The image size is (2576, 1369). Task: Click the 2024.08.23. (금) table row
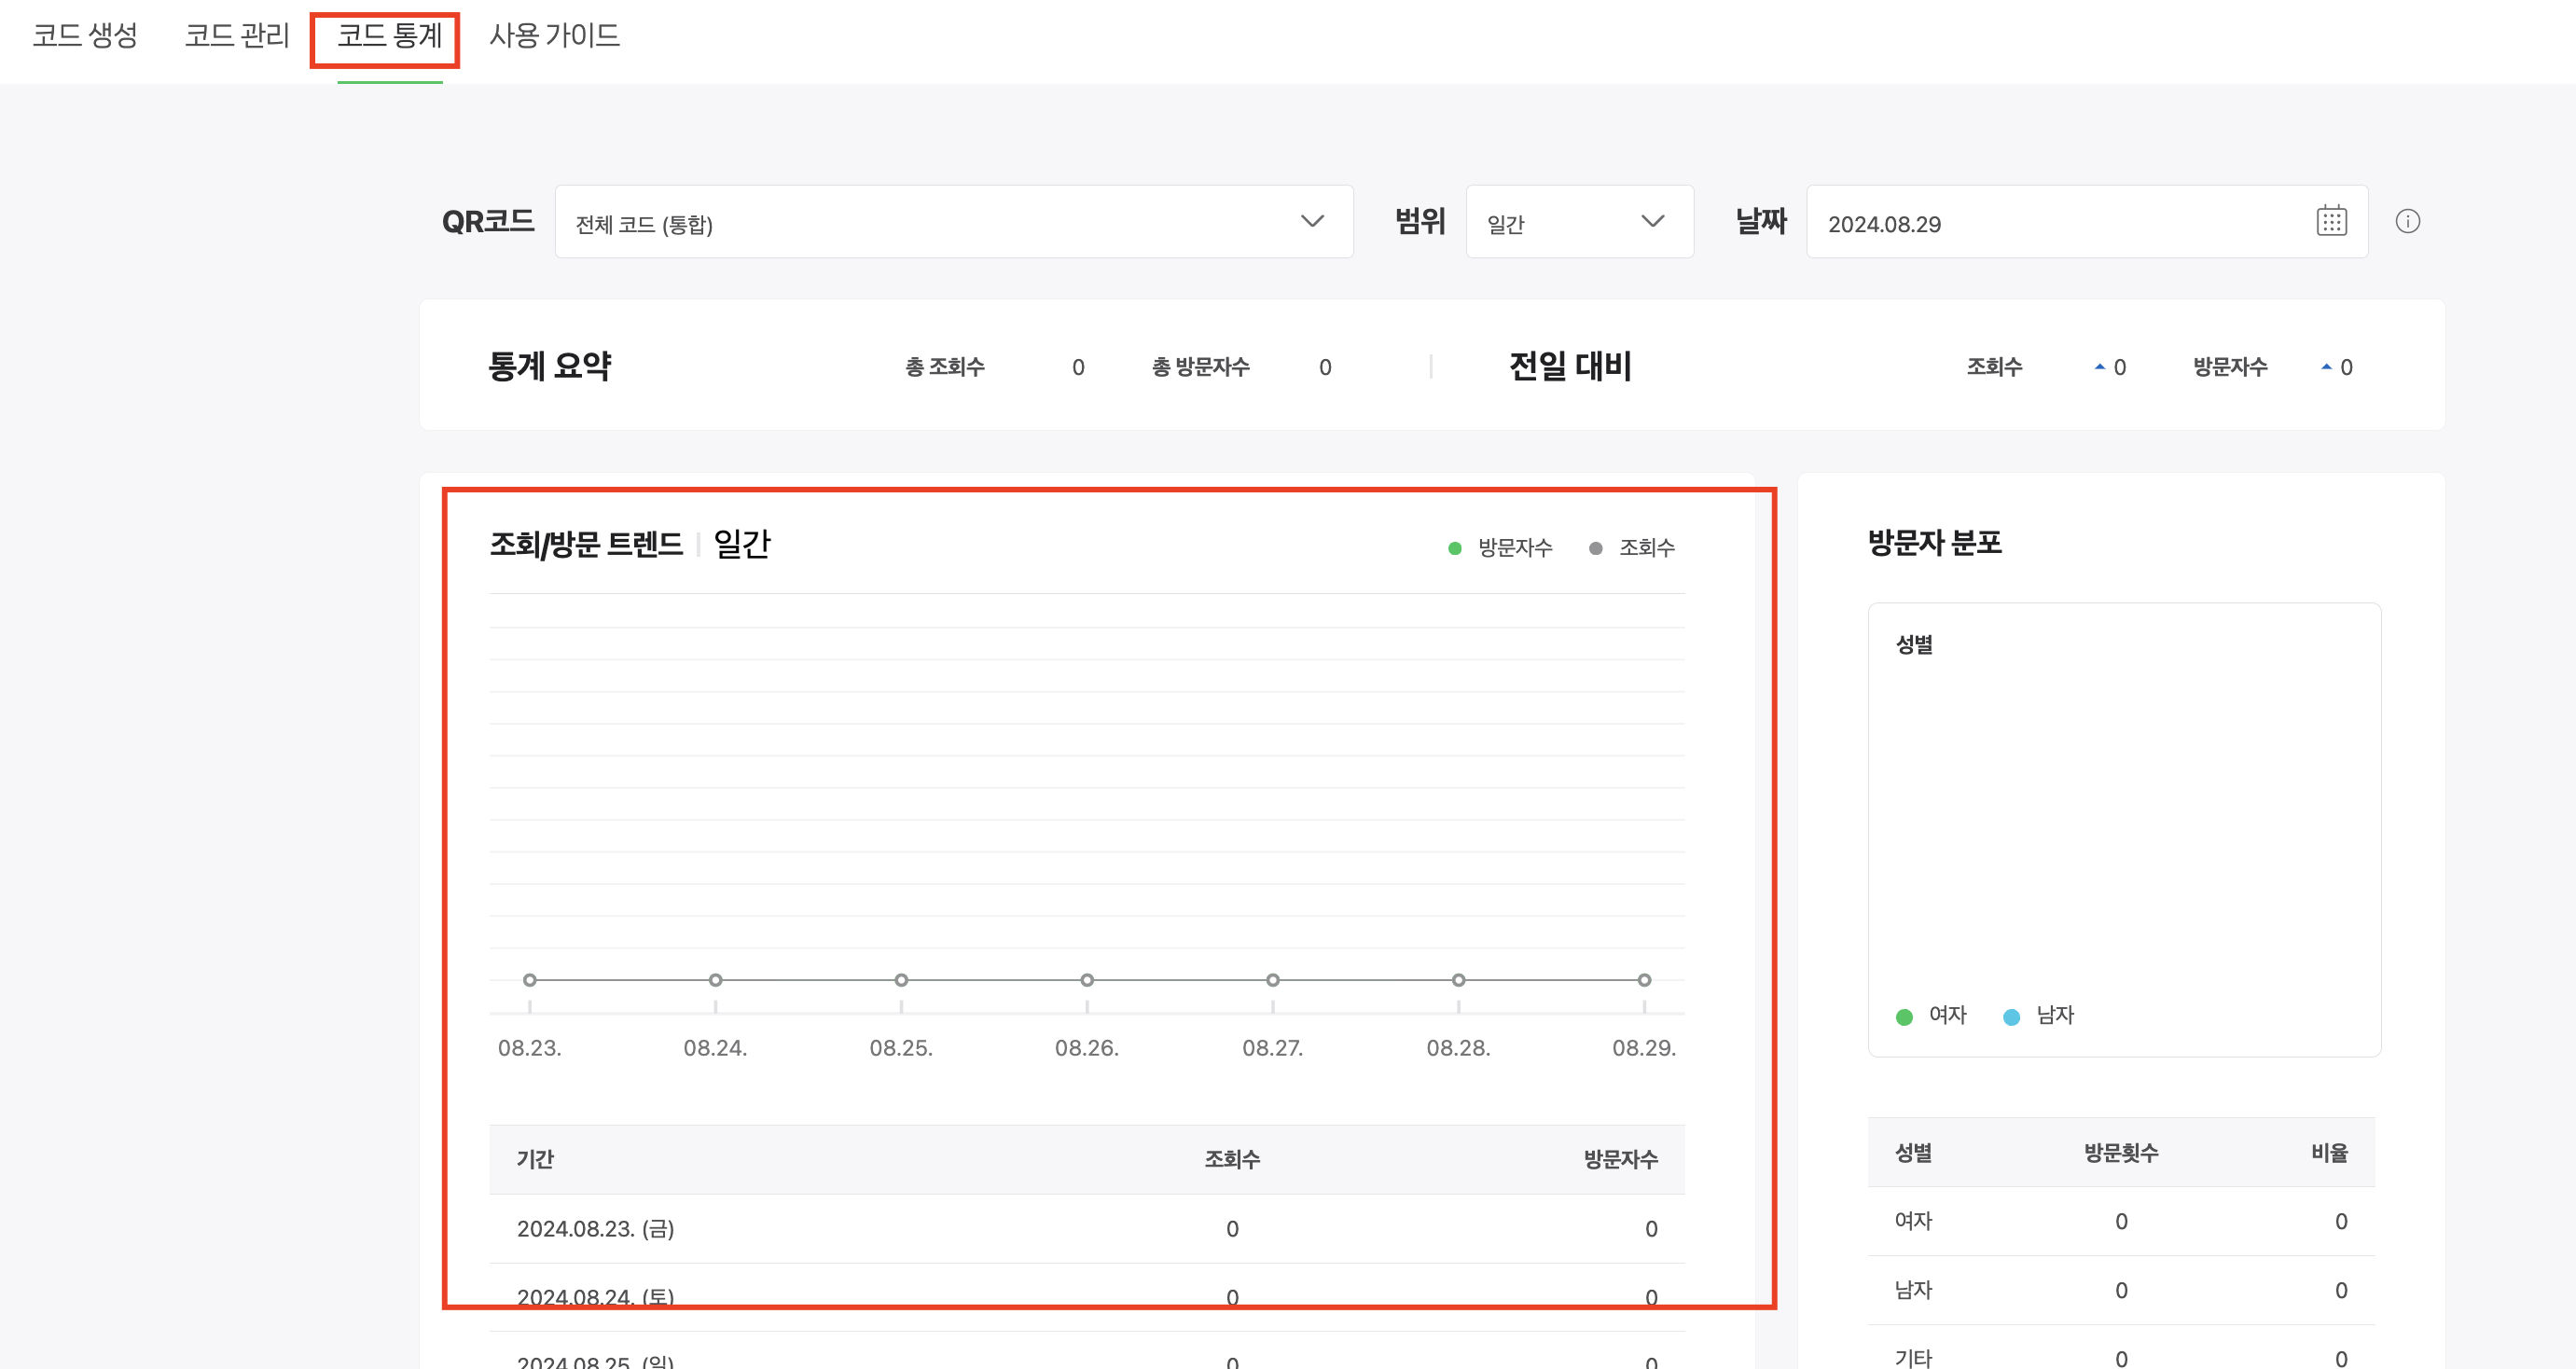(x=595, y=1229)
